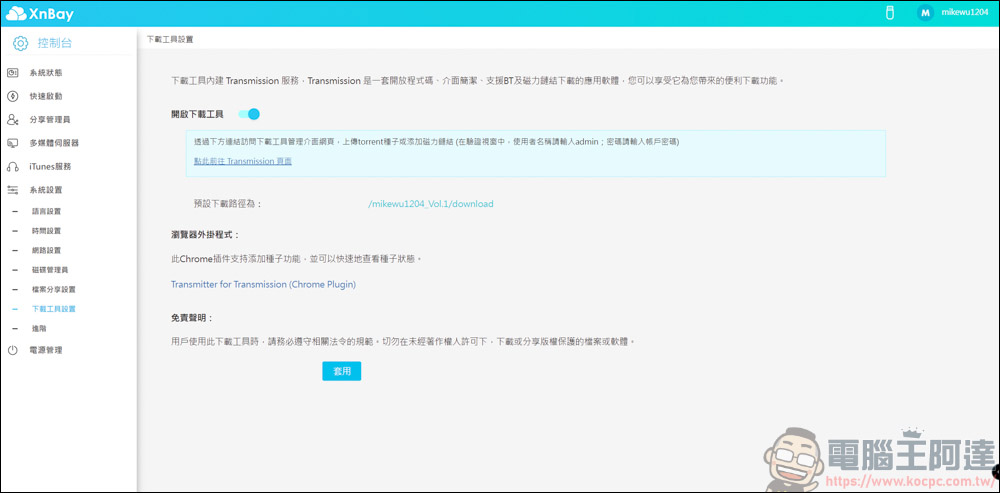
Task: Click the M user avatar icon
Action: (x=925, y=13)
